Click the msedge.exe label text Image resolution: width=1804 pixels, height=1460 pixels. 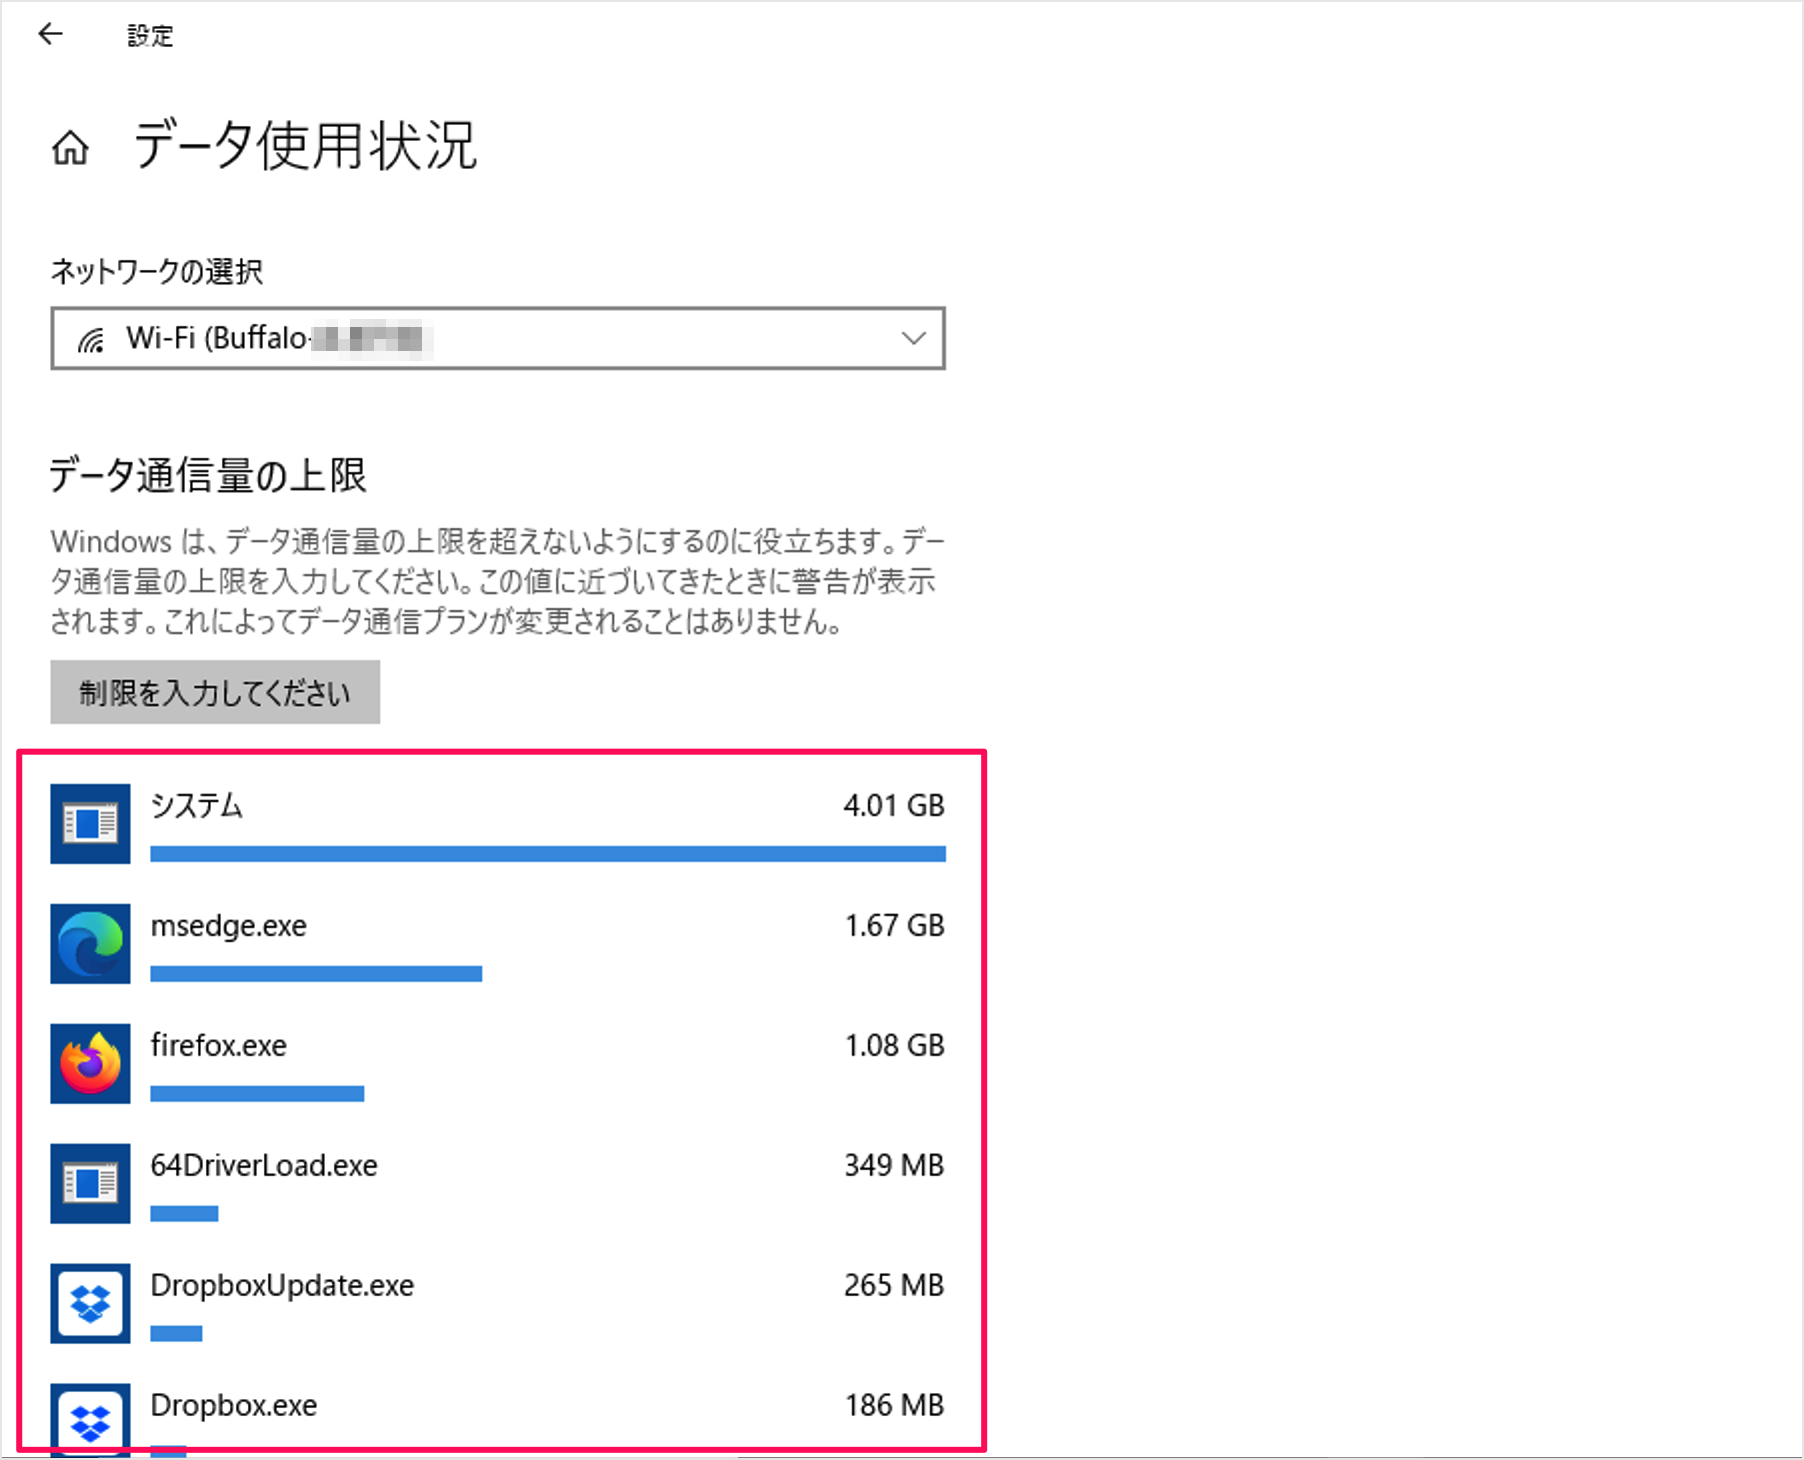pyautogui.click(x=228, y=925)
